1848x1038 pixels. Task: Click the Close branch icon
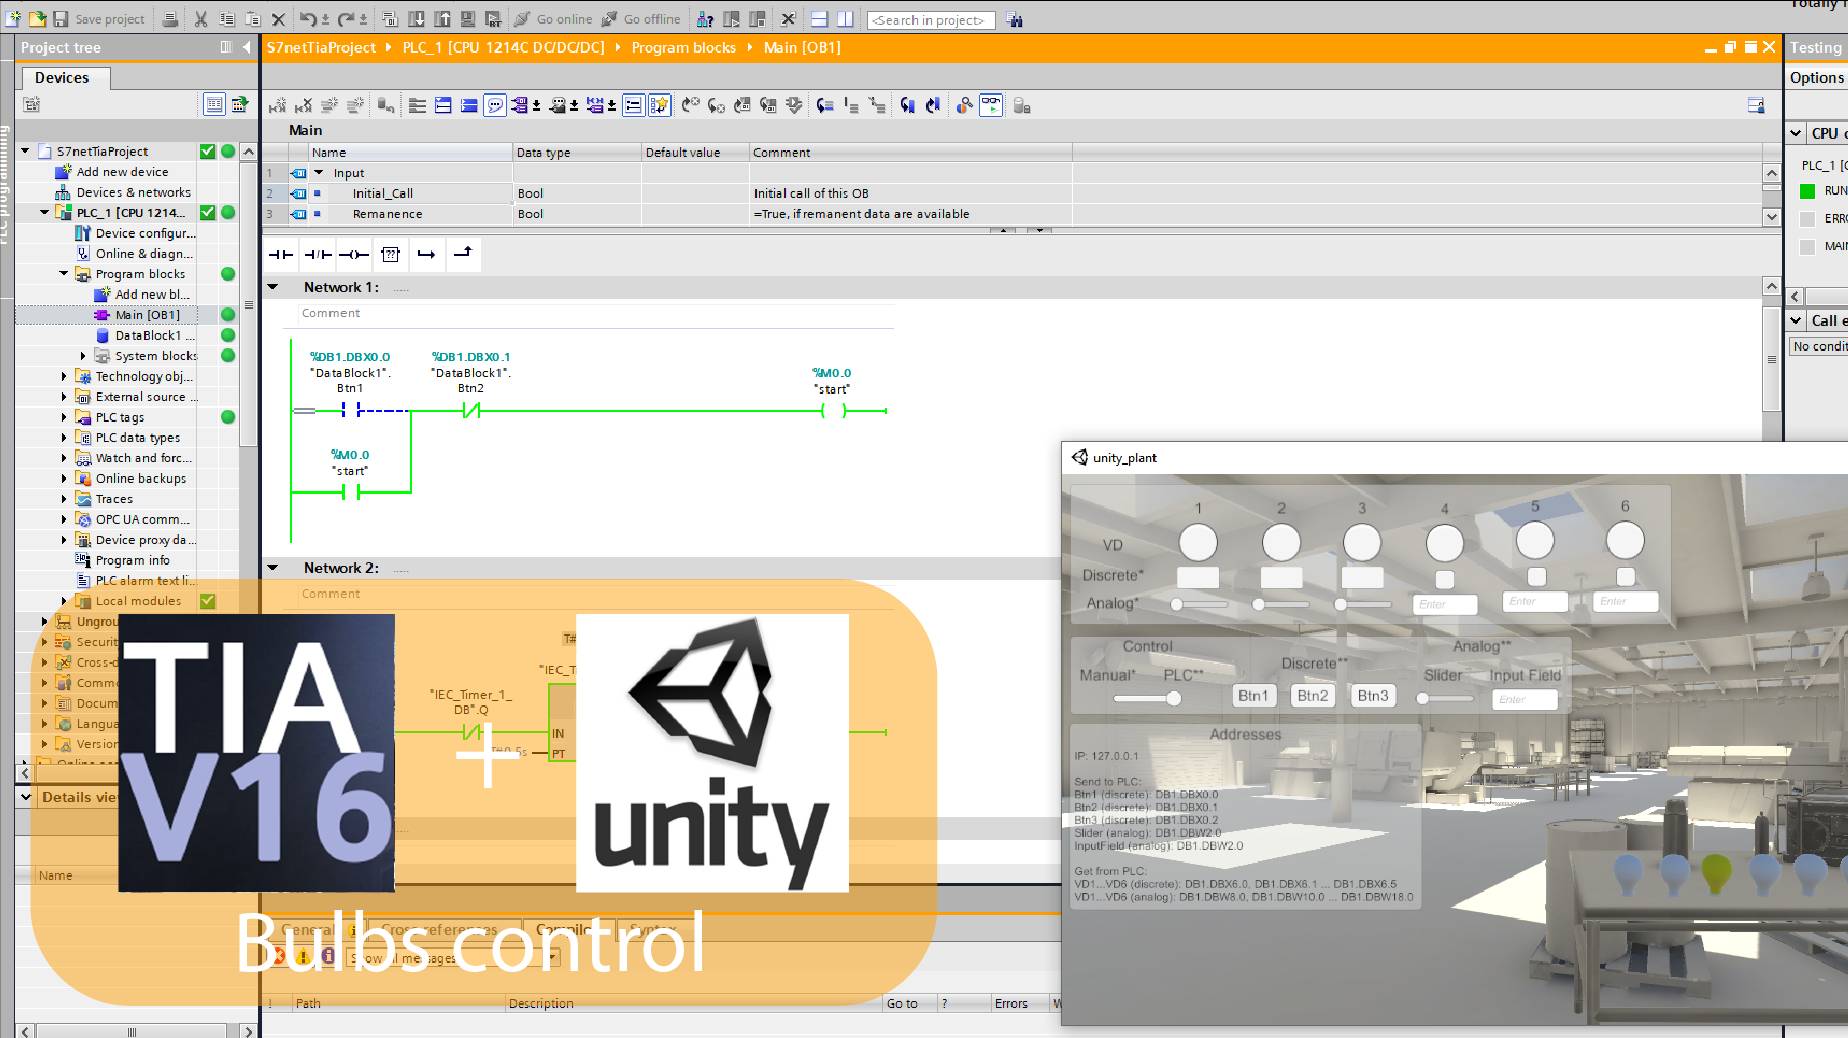point(463,254)
